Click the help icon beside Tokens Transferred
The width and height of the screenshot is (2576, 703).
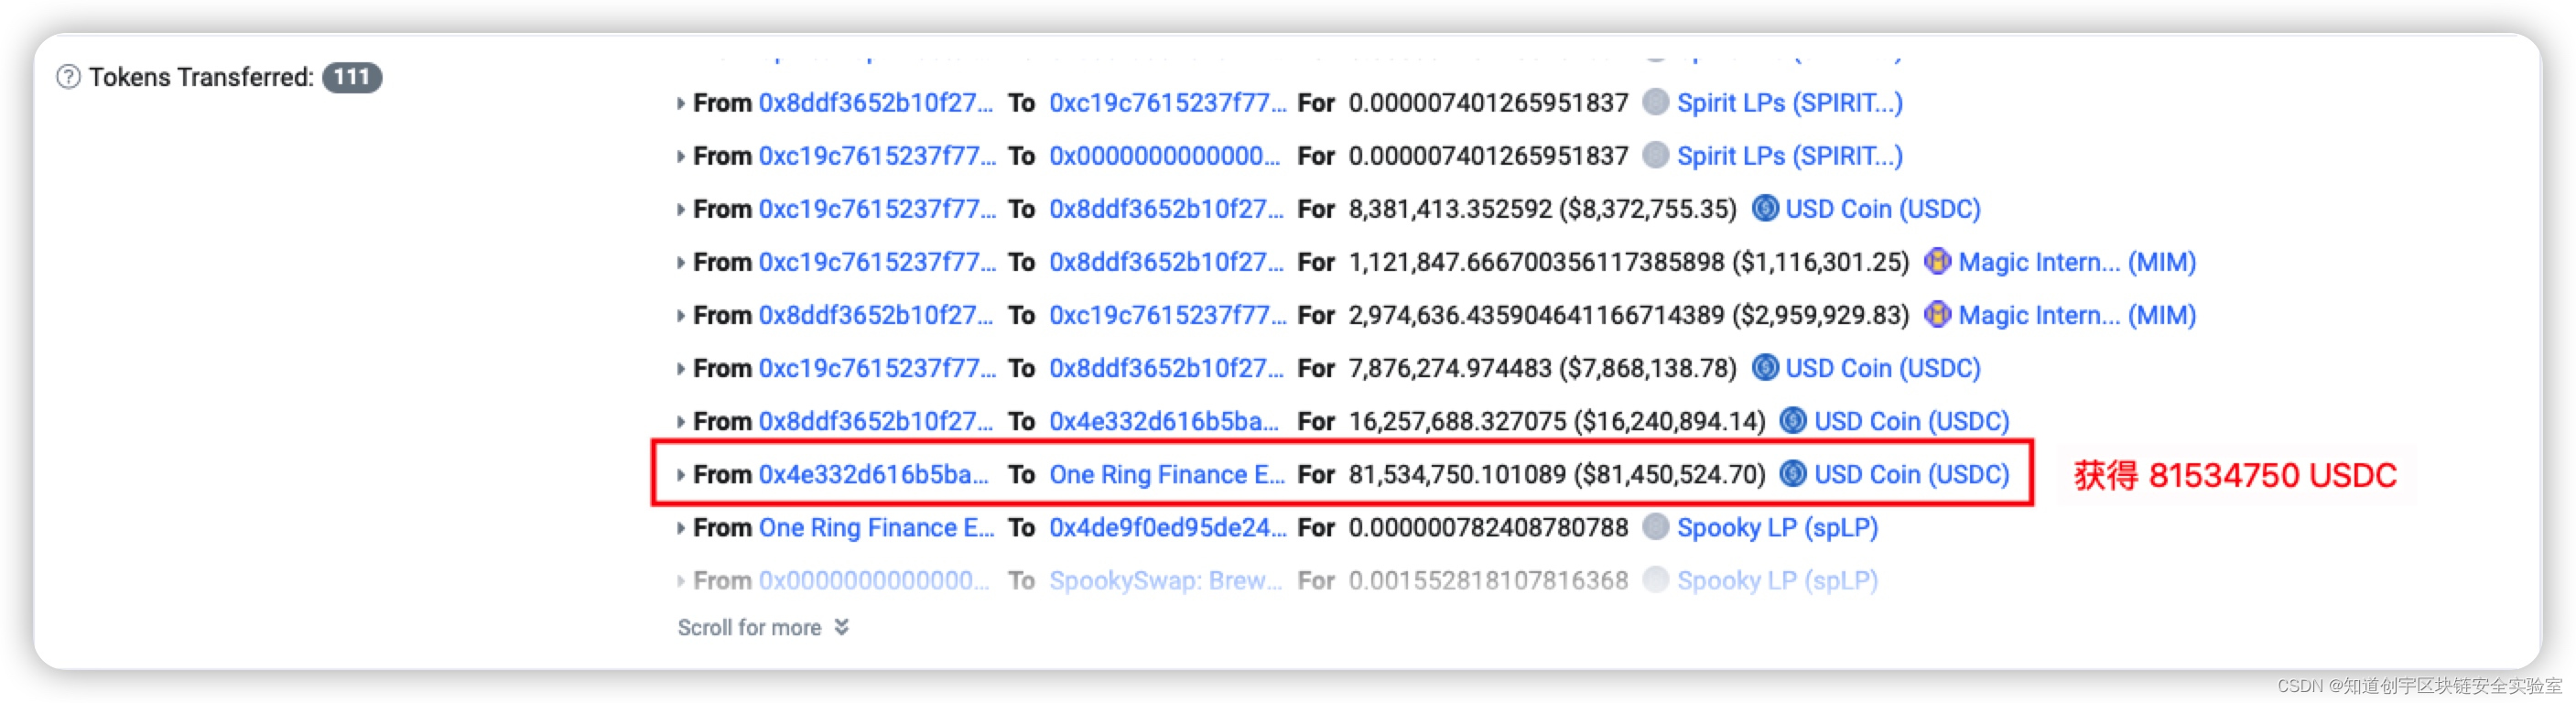click(x=68, y=77)
